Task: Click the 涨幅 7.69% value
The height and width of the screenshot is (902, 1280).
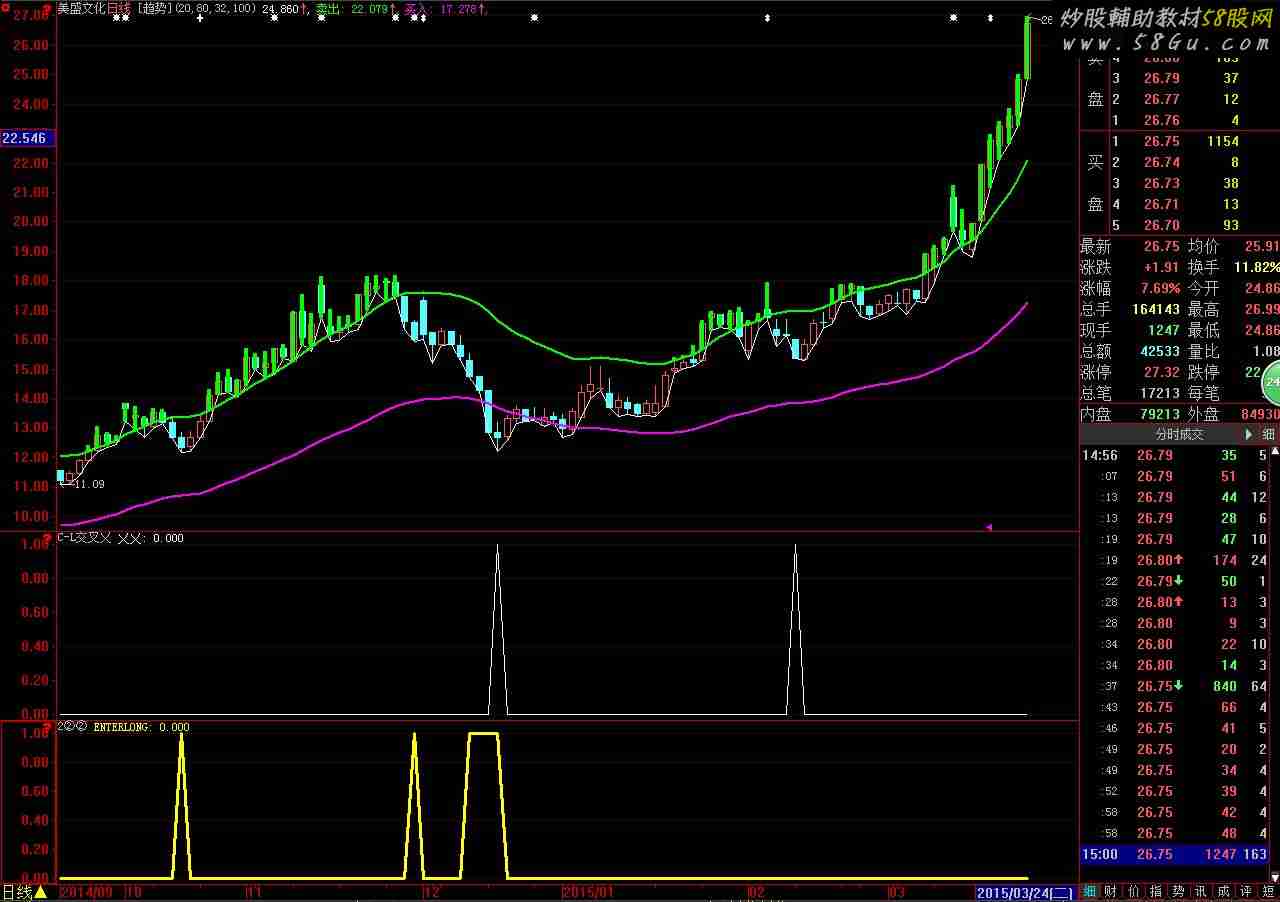Action: pos(1159,288)
